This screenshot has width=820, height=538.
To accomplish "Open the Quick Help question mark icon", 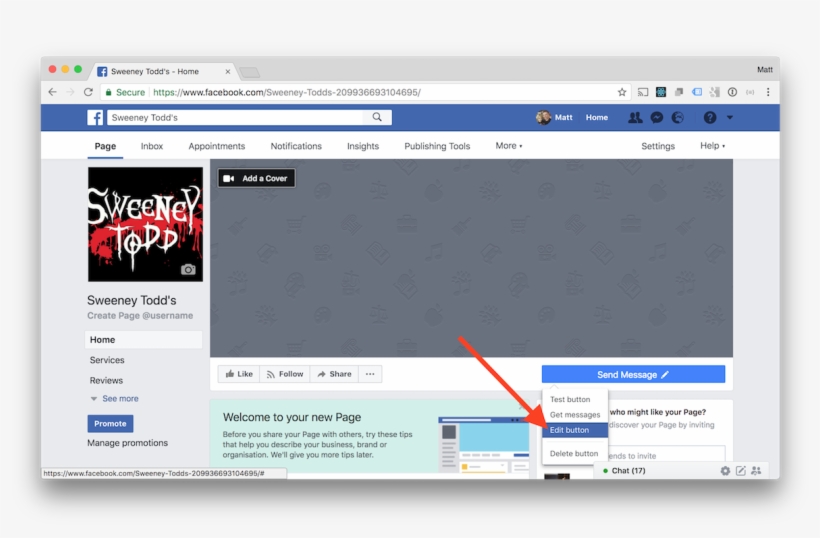I will point(710,118).
